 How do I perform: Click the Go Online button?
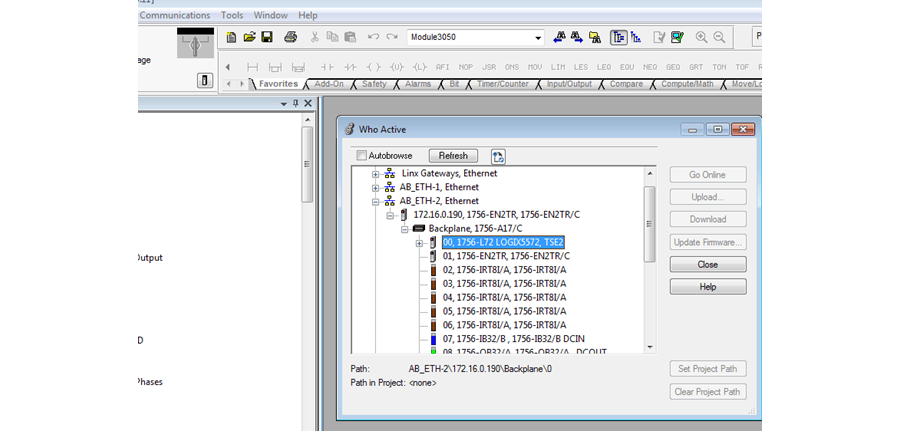[708, 175]
